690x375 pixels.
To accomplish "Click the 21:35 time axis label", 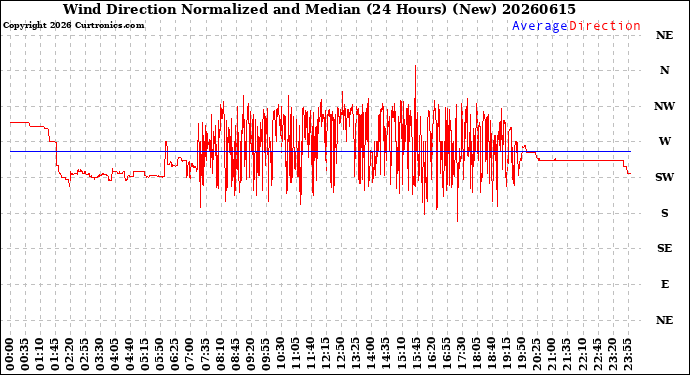I will [x=566, y=355].
